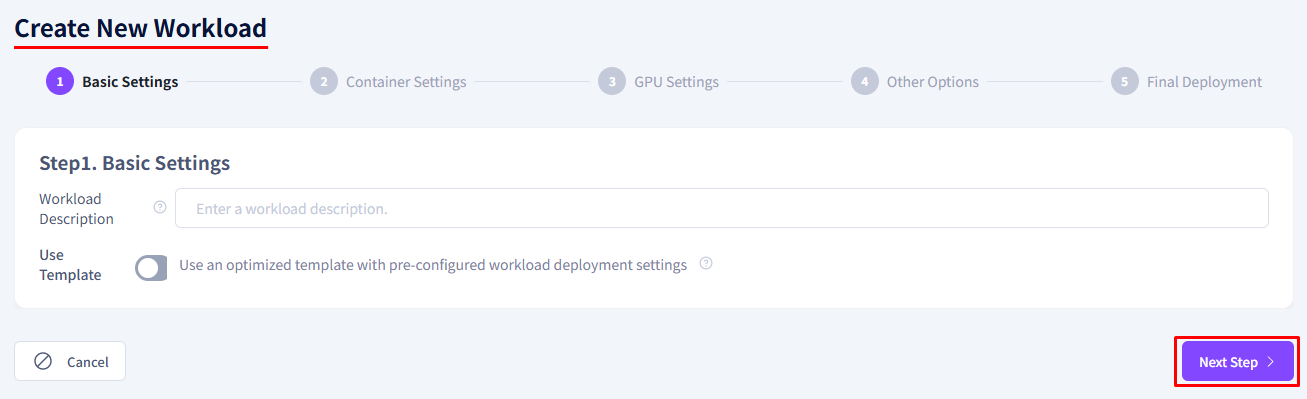This screenshot has width=1307, height=399.
Task: Click the step 4 numbered circle
Action: [x=865, y=81]
